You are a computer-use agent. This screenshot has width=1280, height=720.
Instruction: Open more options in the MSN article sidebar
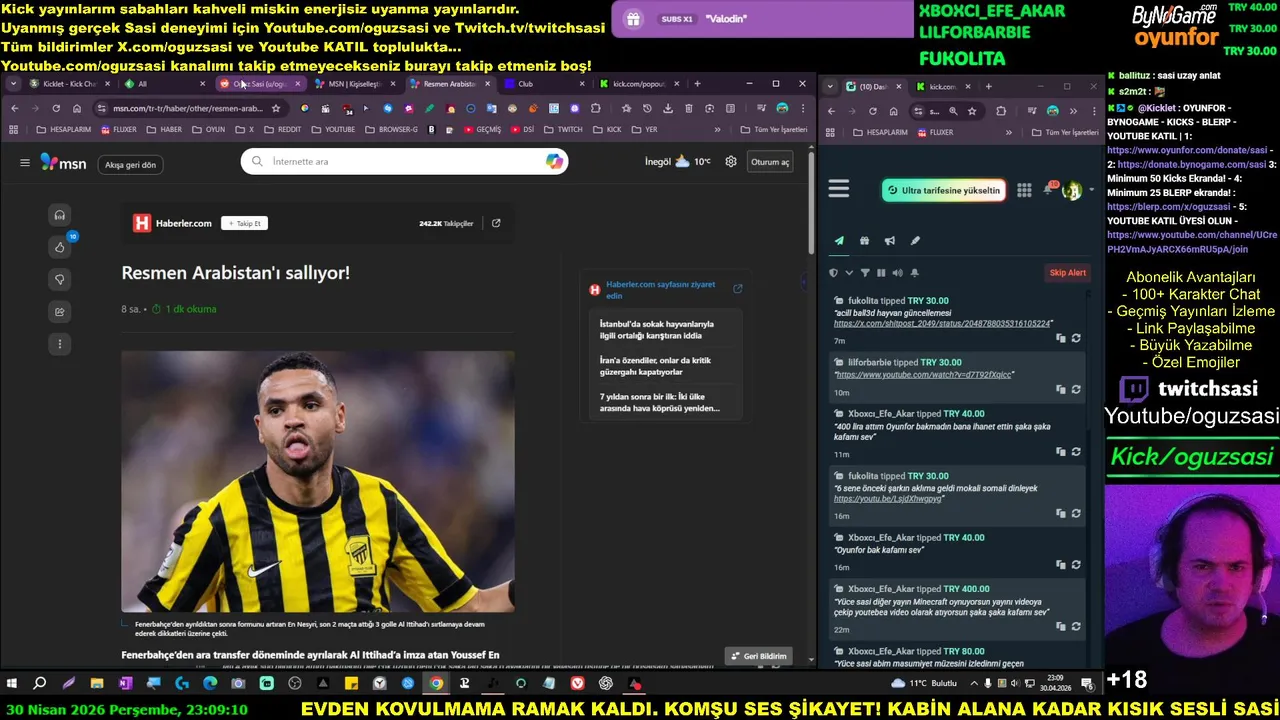(60, 344)
